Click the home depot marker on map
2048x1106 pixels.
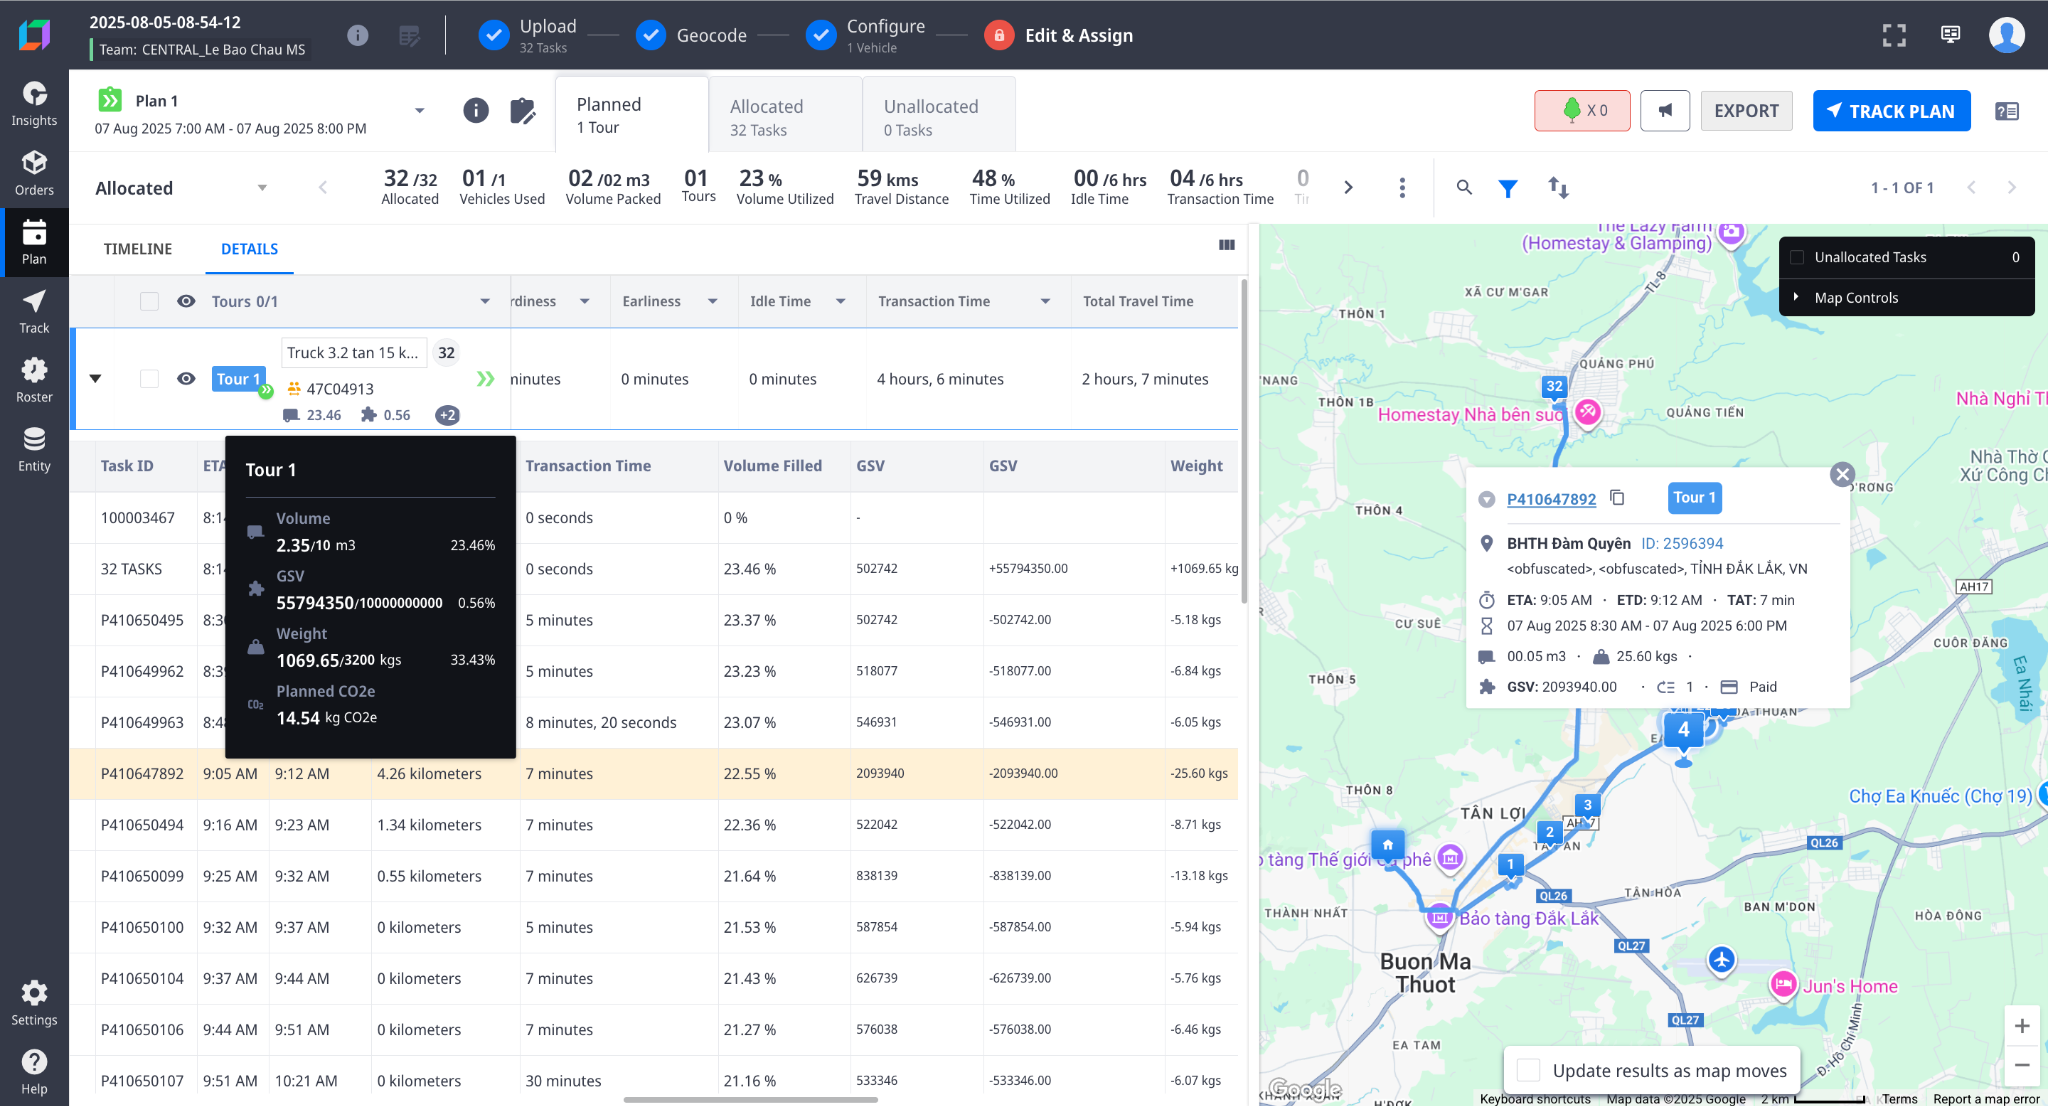click(x=1388, y=845)
